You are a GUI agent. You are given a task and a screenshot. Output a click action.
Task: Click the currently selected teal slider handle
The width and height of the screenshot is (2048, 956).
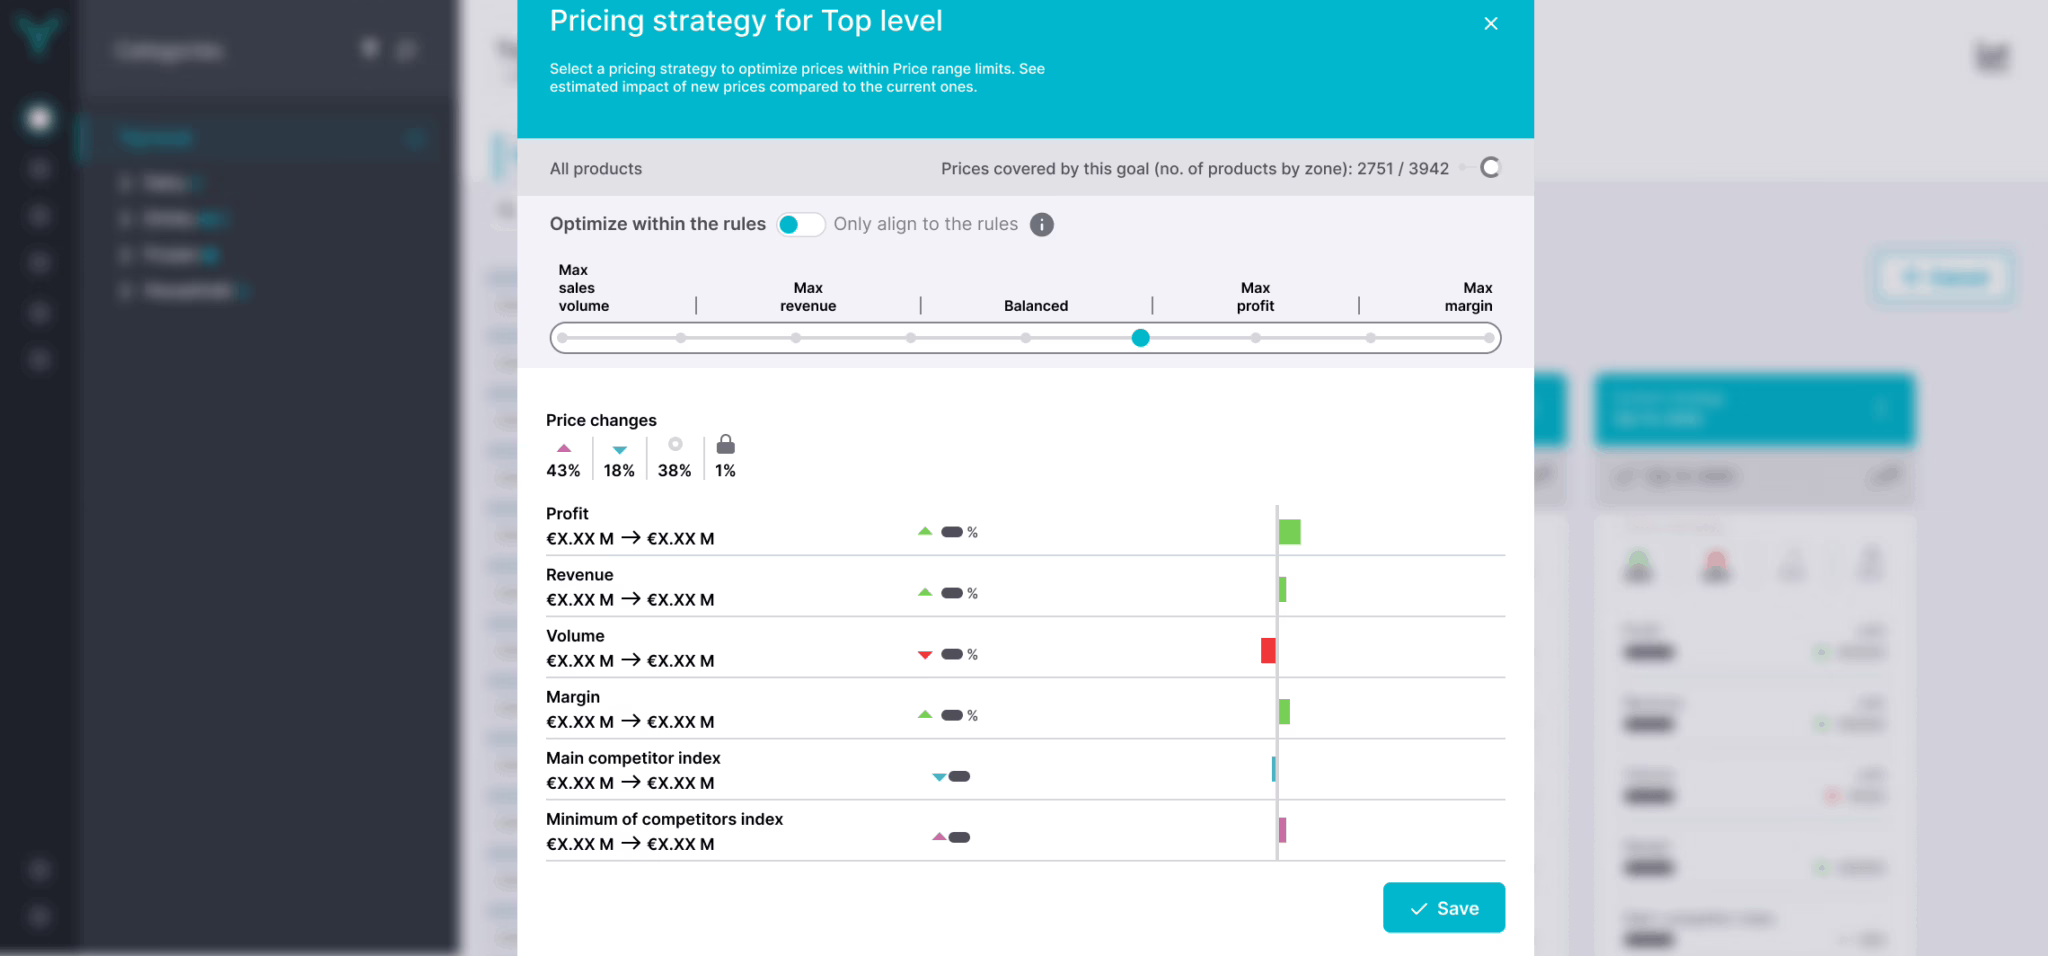tap(1140, 338)
